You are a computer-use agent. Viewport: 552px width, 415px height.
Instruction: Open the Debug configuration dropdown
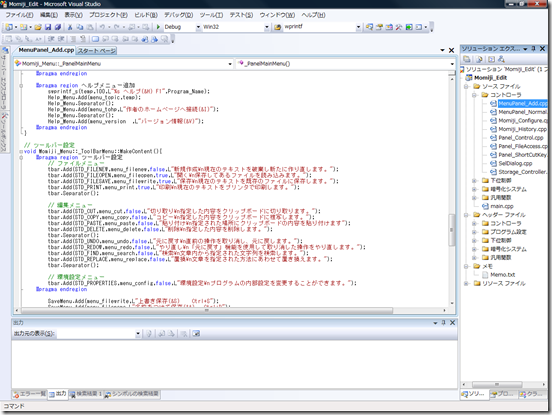[x=198, y=27]
